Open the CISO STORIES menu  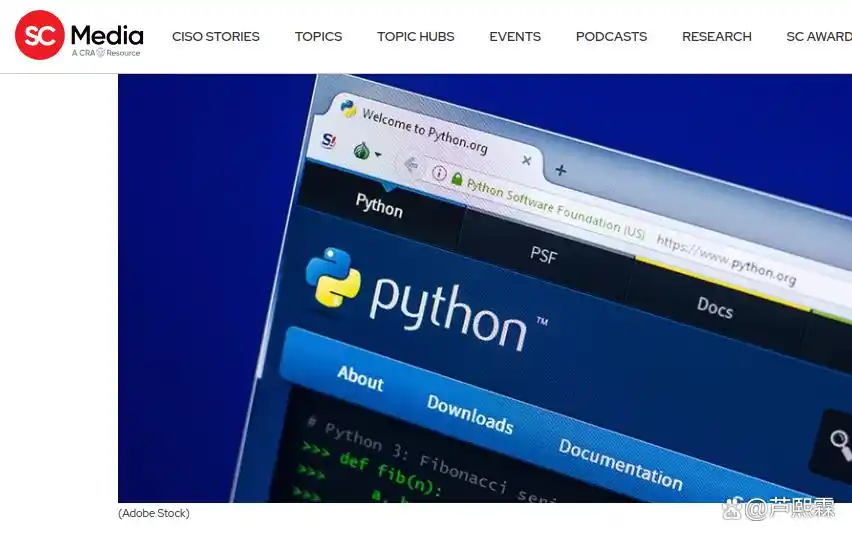(x=216, y=36)
